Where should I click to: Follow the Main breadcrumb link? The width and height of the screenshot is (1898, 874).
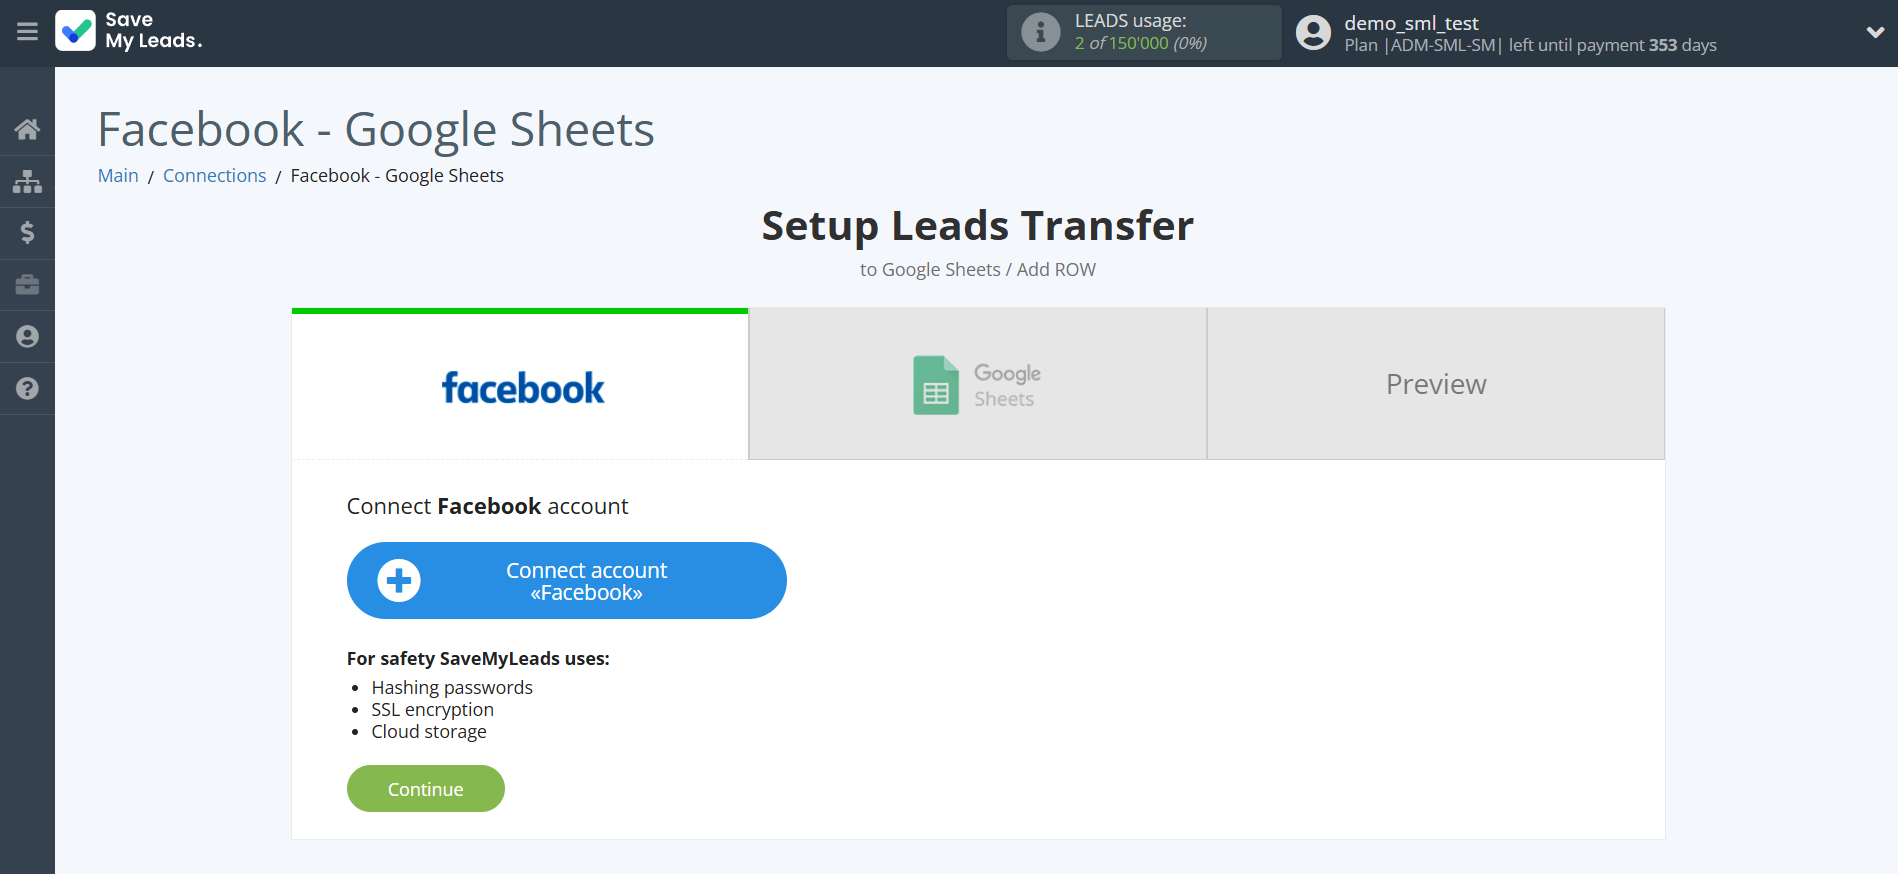(x=118, y=176)
